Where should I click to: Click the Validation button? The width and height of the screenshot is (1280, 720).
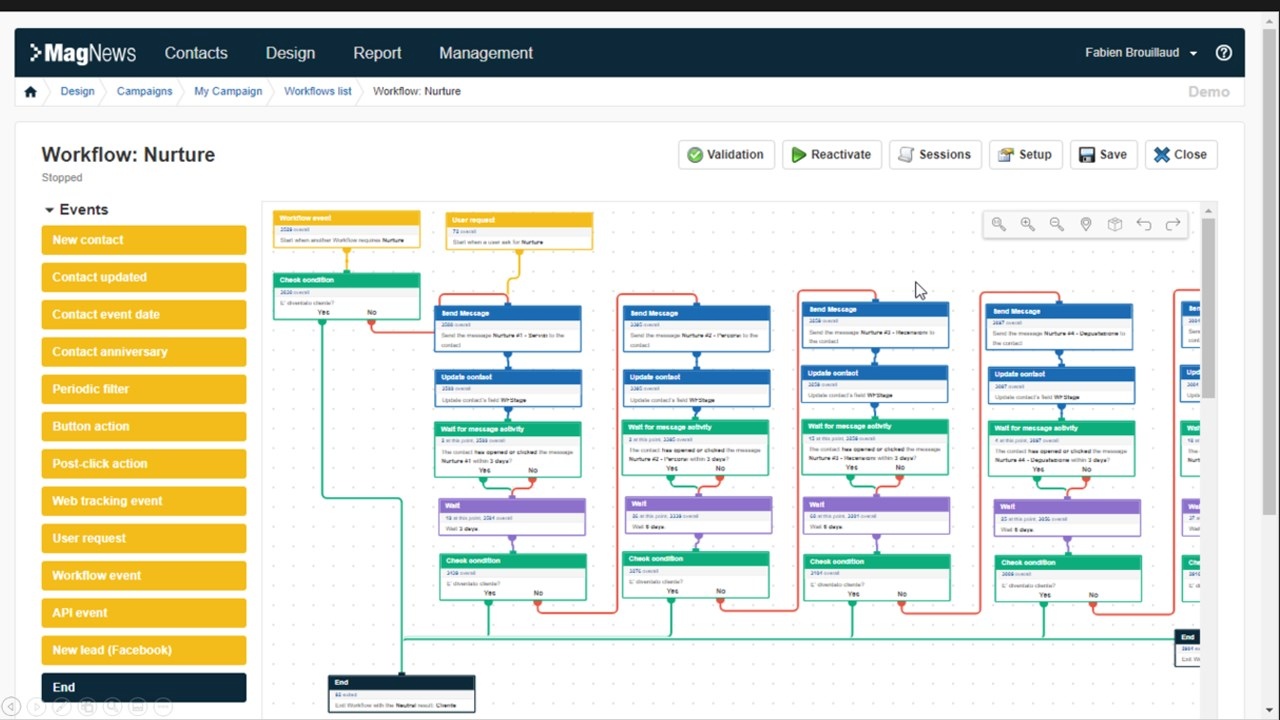tap(726, 155)
